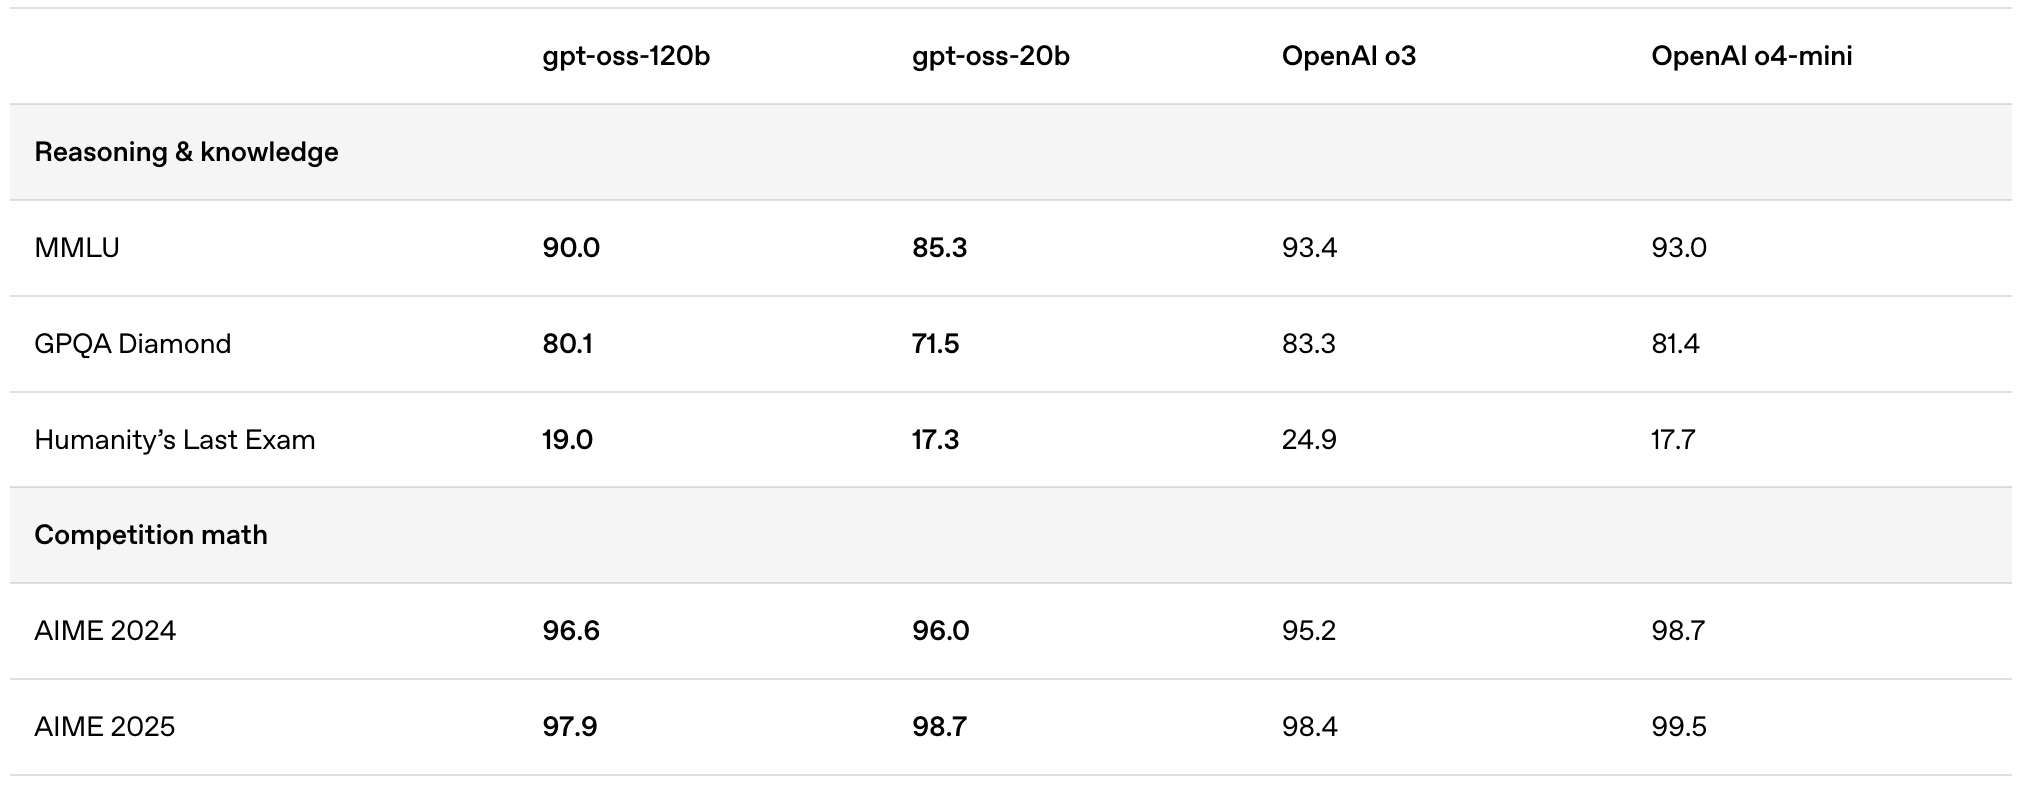
Task: Click the 85.3 MMLU score cell
Action: tap(939, 248)
